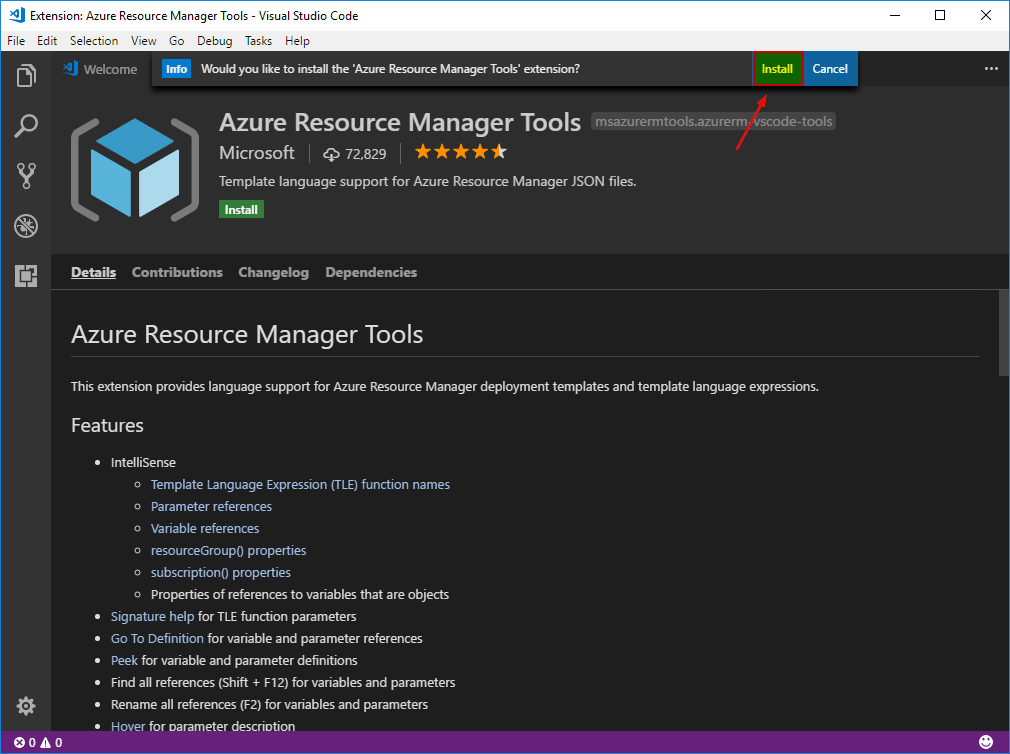Image resolution: width=1010 pixels, height=754 pixels.
Task: Open Source Control view in activity bar
Action: [26, 175]
